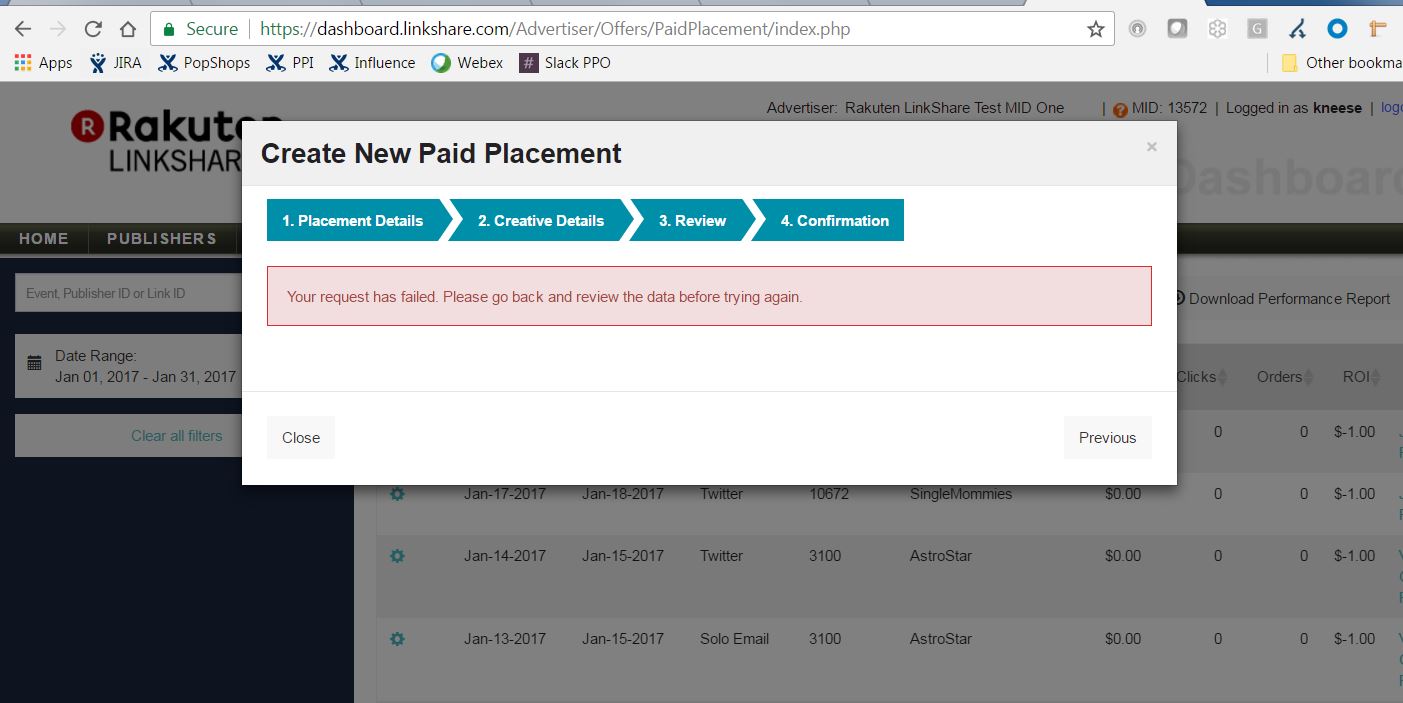Click the gear icon for the SingleMommies row
1403x703 pixels.
coord(397,494)
